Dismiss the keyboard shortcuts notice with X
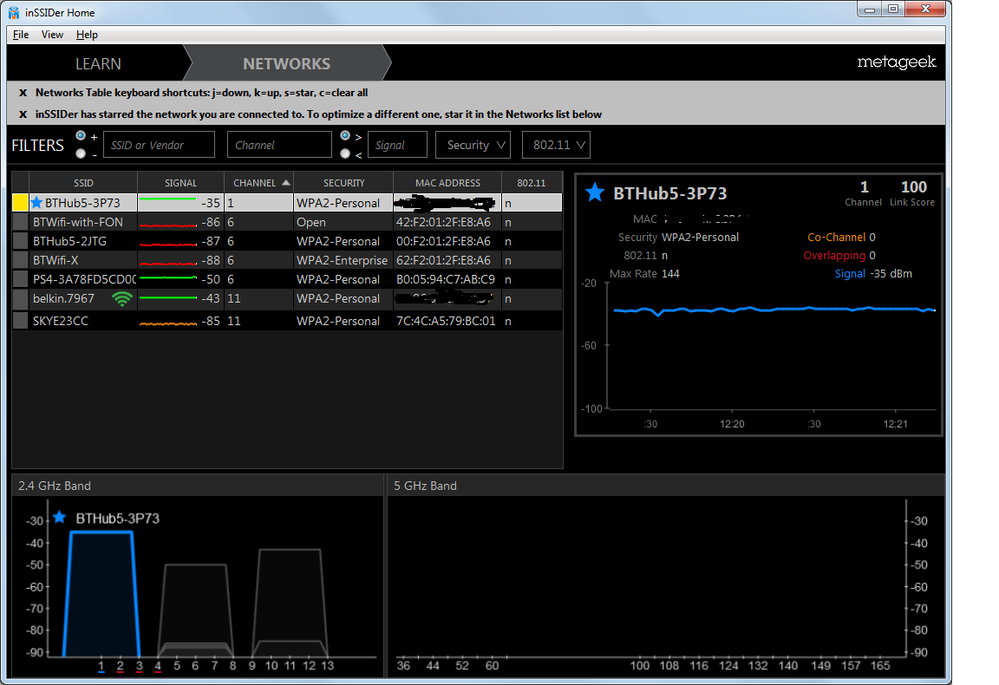Screen dimensions: 999x685 point(23,93)
